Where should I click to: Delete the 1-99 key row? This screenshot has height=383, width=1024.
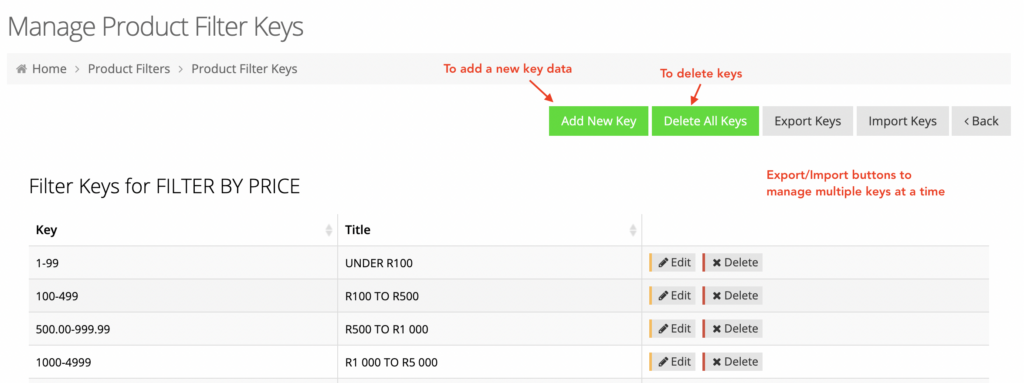coord(733,263)
